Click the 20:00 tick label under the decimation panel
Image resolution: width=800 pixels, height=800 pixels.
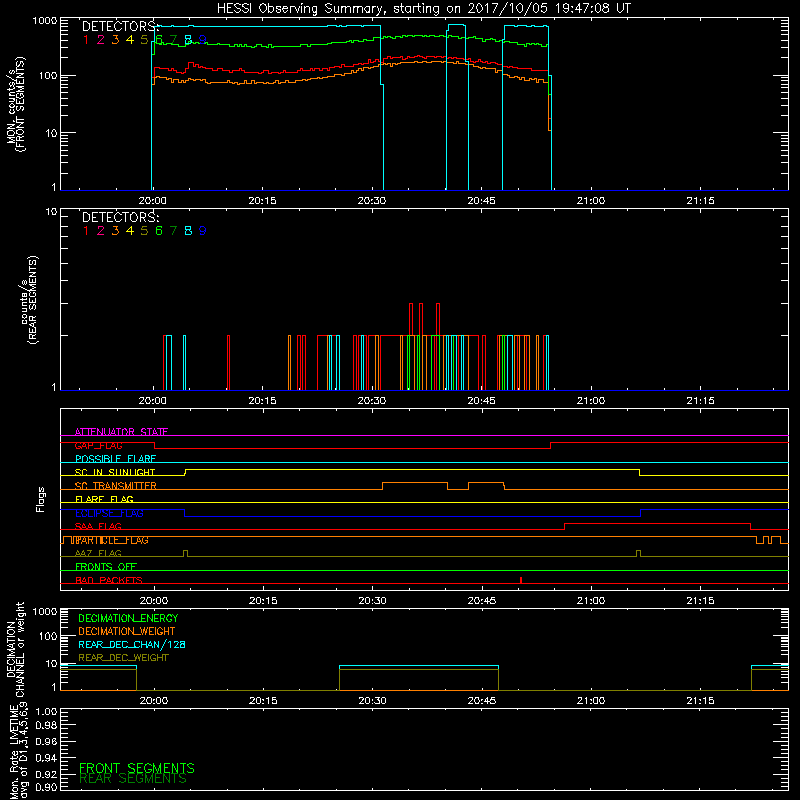(x=154, y=701)
